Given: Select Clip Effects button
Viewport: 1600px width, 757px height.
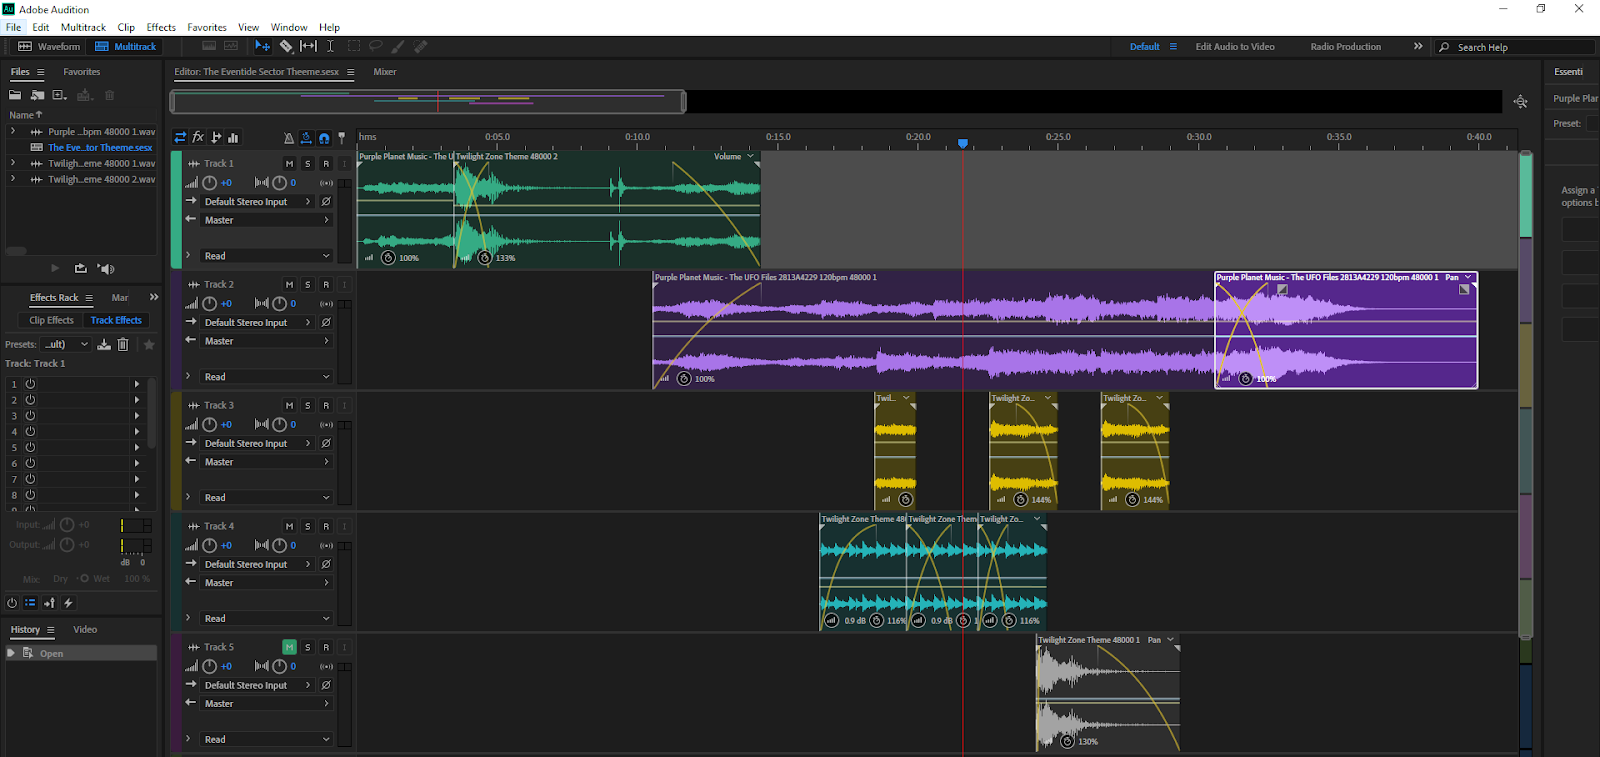Looking at the screenshot, I should click(x=51, y=320).
